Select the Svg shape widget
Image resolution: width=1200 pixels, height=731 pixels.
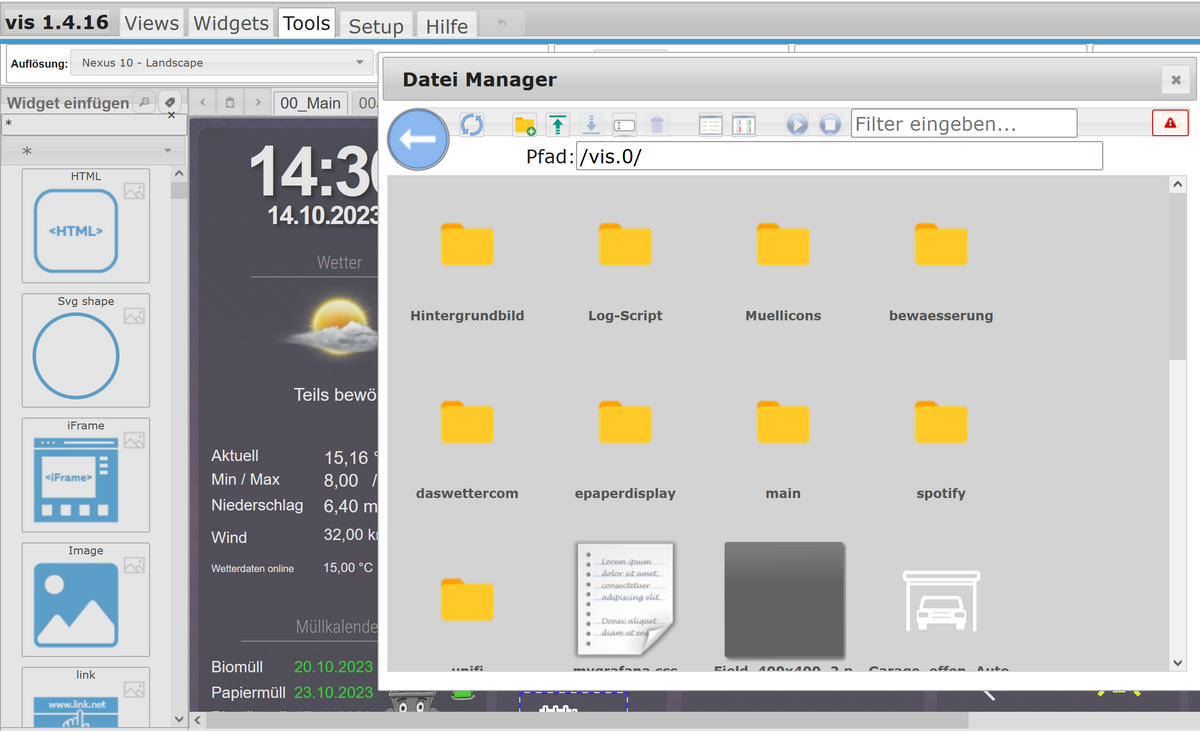click(x=86, y=350)
